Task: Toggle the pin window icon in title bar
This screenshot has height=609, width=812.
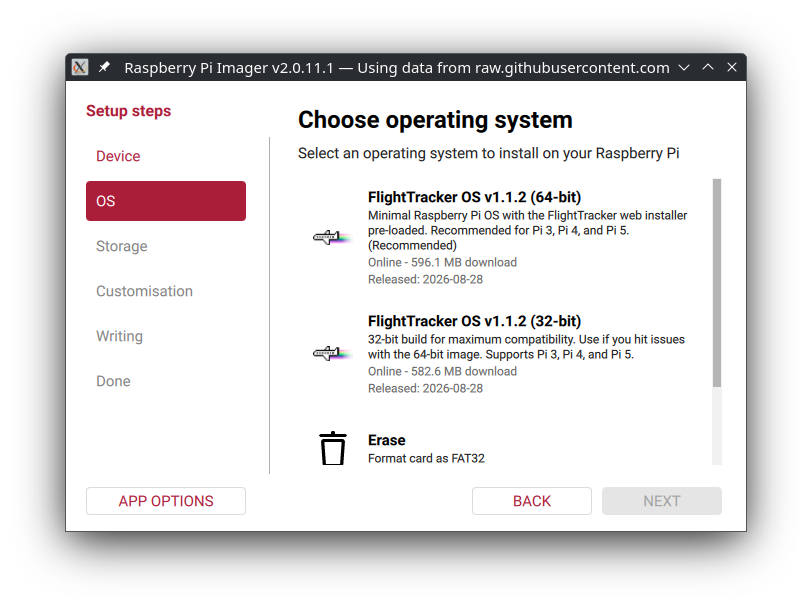Action: tap(104, 67)
